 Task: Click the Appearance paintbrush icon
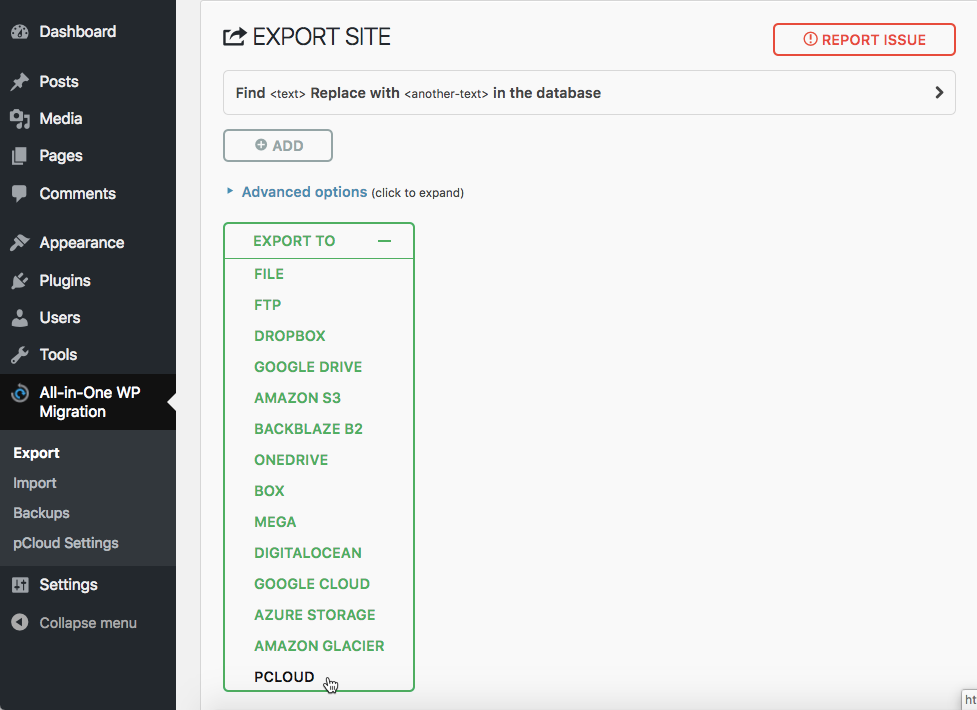click(x=19, y=243)
